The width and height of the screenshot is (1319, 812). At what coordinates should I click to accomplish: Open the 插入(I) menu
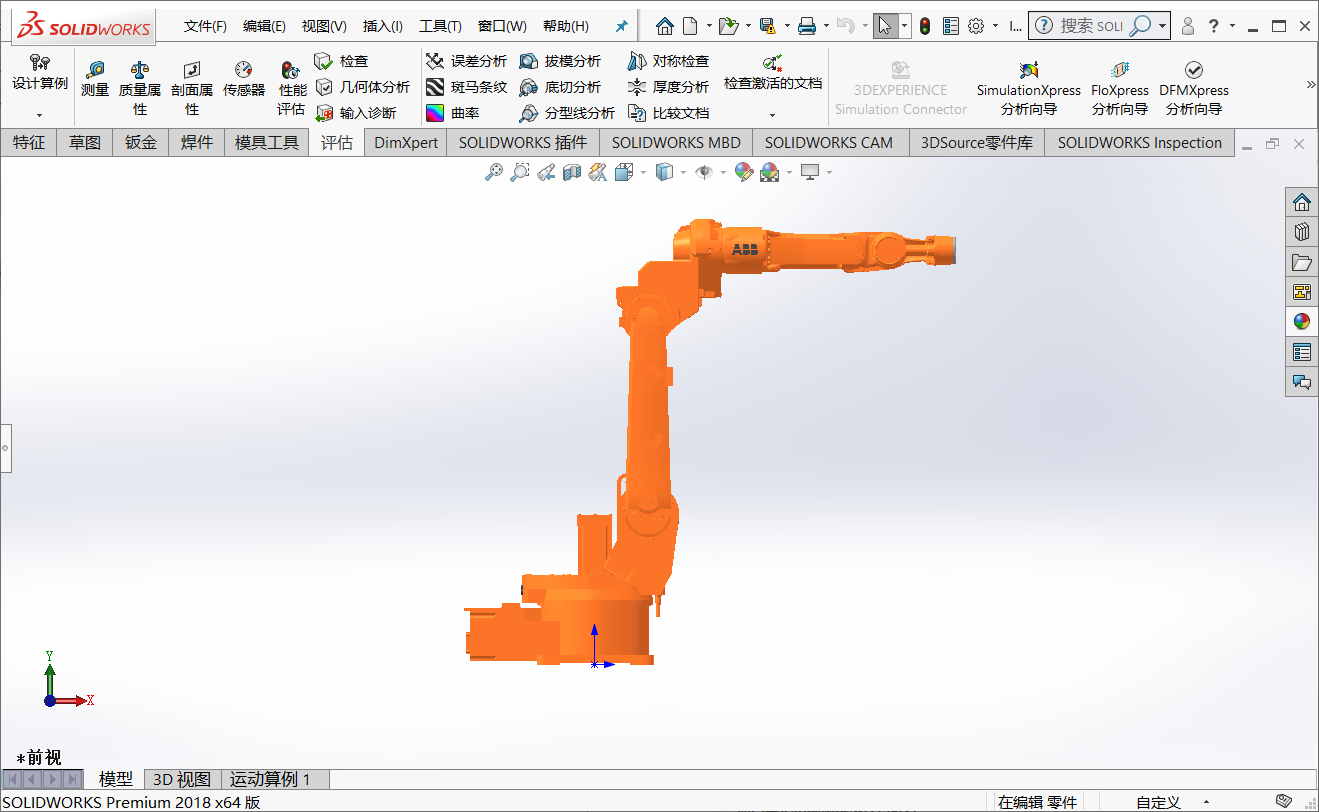(x=383, y=26)
